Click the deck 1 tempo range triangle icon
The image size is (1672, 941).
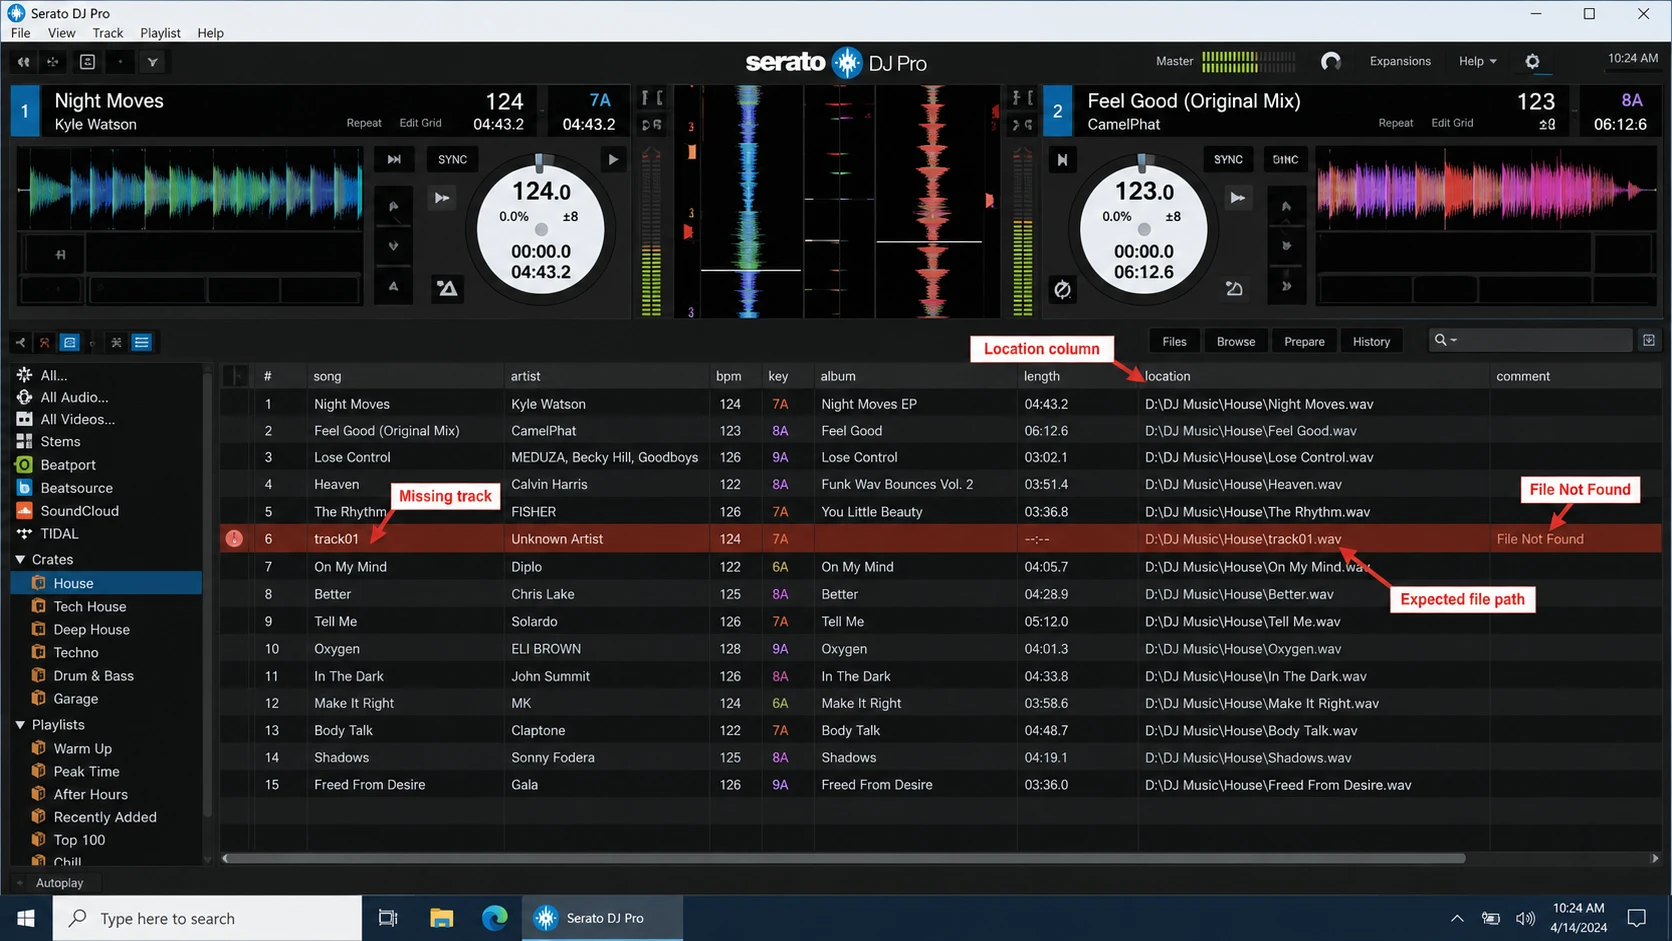[x=447, y=289]
